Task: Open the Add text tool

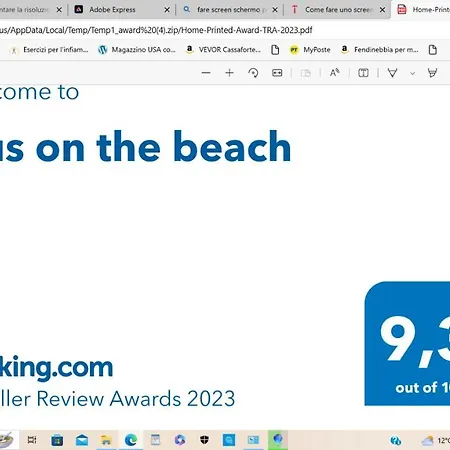Action: click(363, 73)
